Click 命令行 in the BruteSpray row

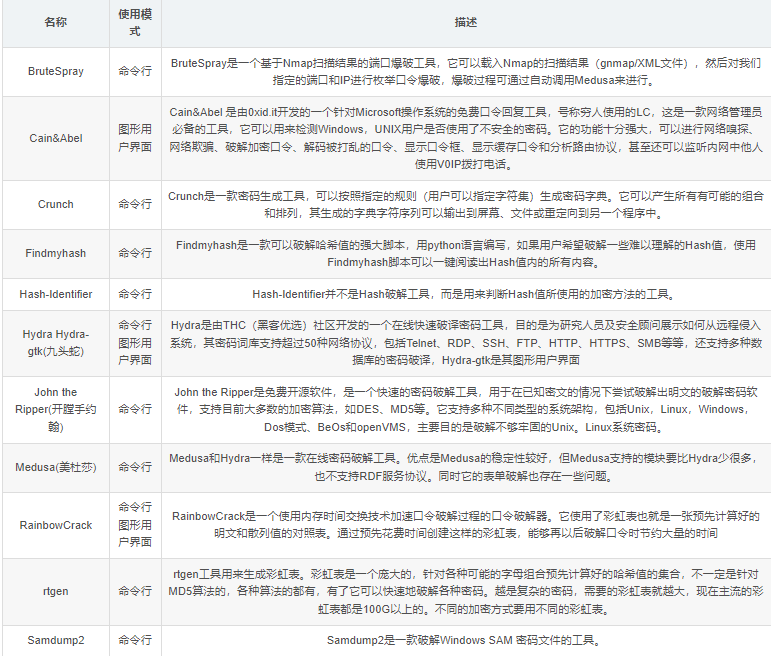pos(135,71)
